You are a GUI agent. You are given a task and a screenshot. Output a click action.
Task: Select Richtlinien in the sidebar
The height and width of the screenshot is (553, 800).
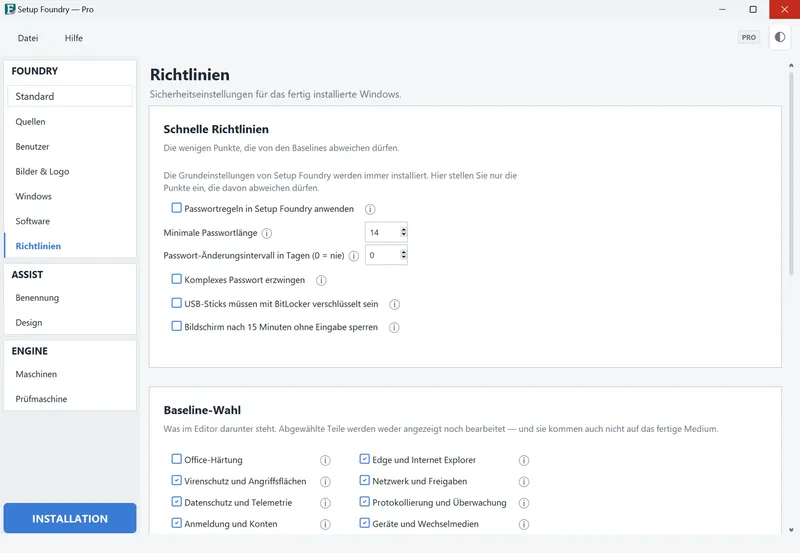tap(70, 246)
